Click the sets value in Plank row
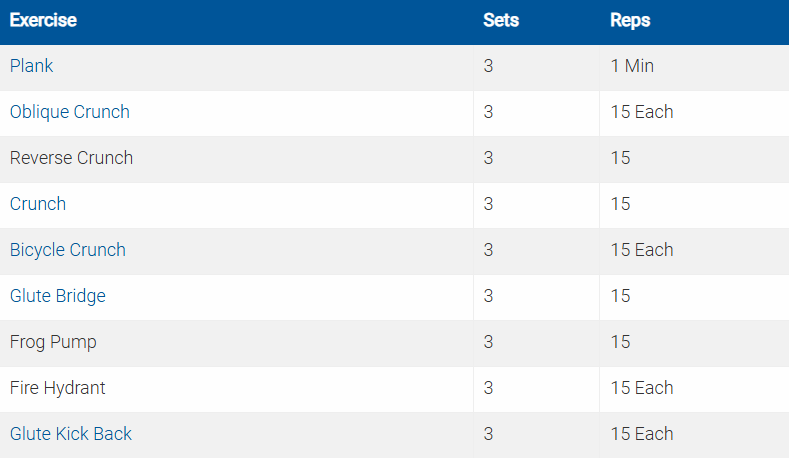789x458 pixels. (x=488, y=66)
